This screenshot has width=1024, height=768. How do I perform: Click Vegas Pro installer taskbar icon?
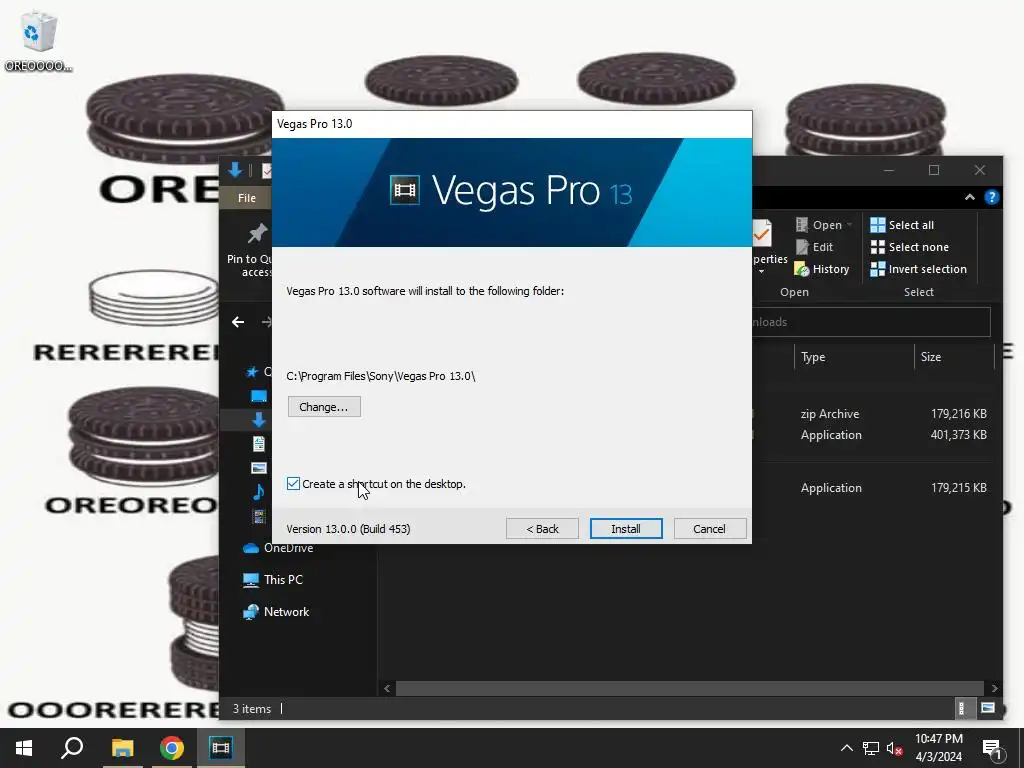point(221,748)
